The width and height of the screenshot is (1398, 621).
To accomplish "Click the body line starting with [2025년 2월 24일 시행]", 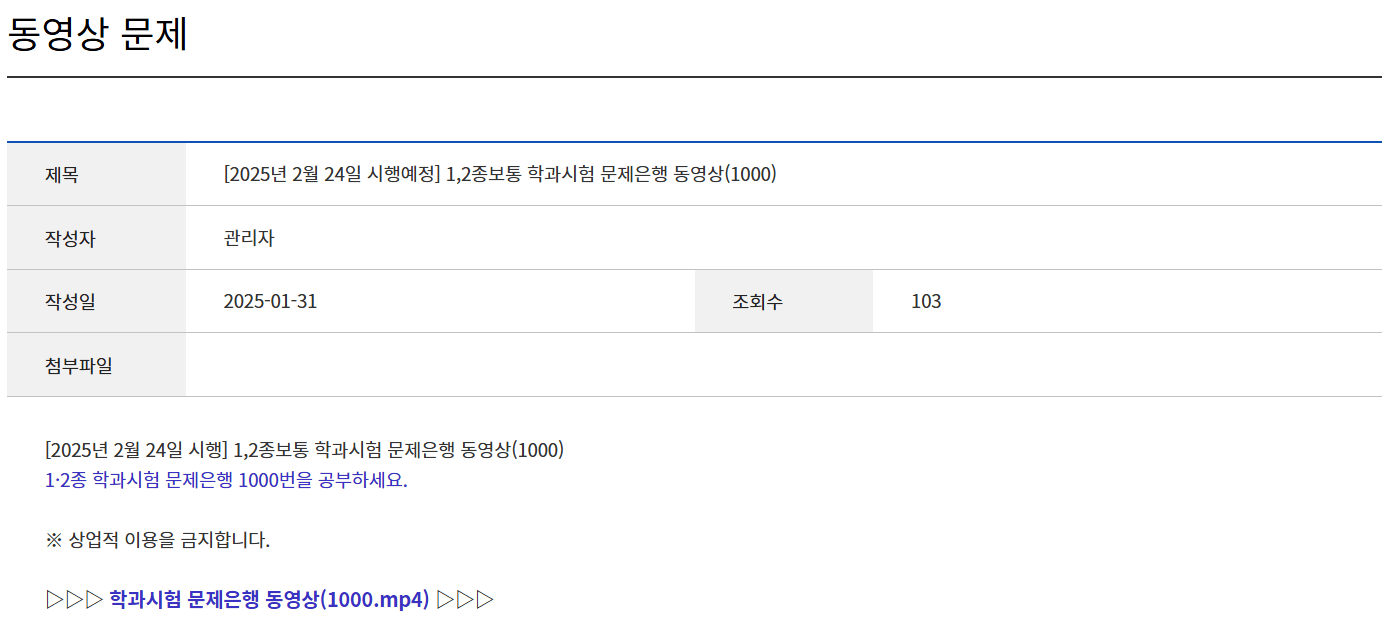I will tap(305, 450).
